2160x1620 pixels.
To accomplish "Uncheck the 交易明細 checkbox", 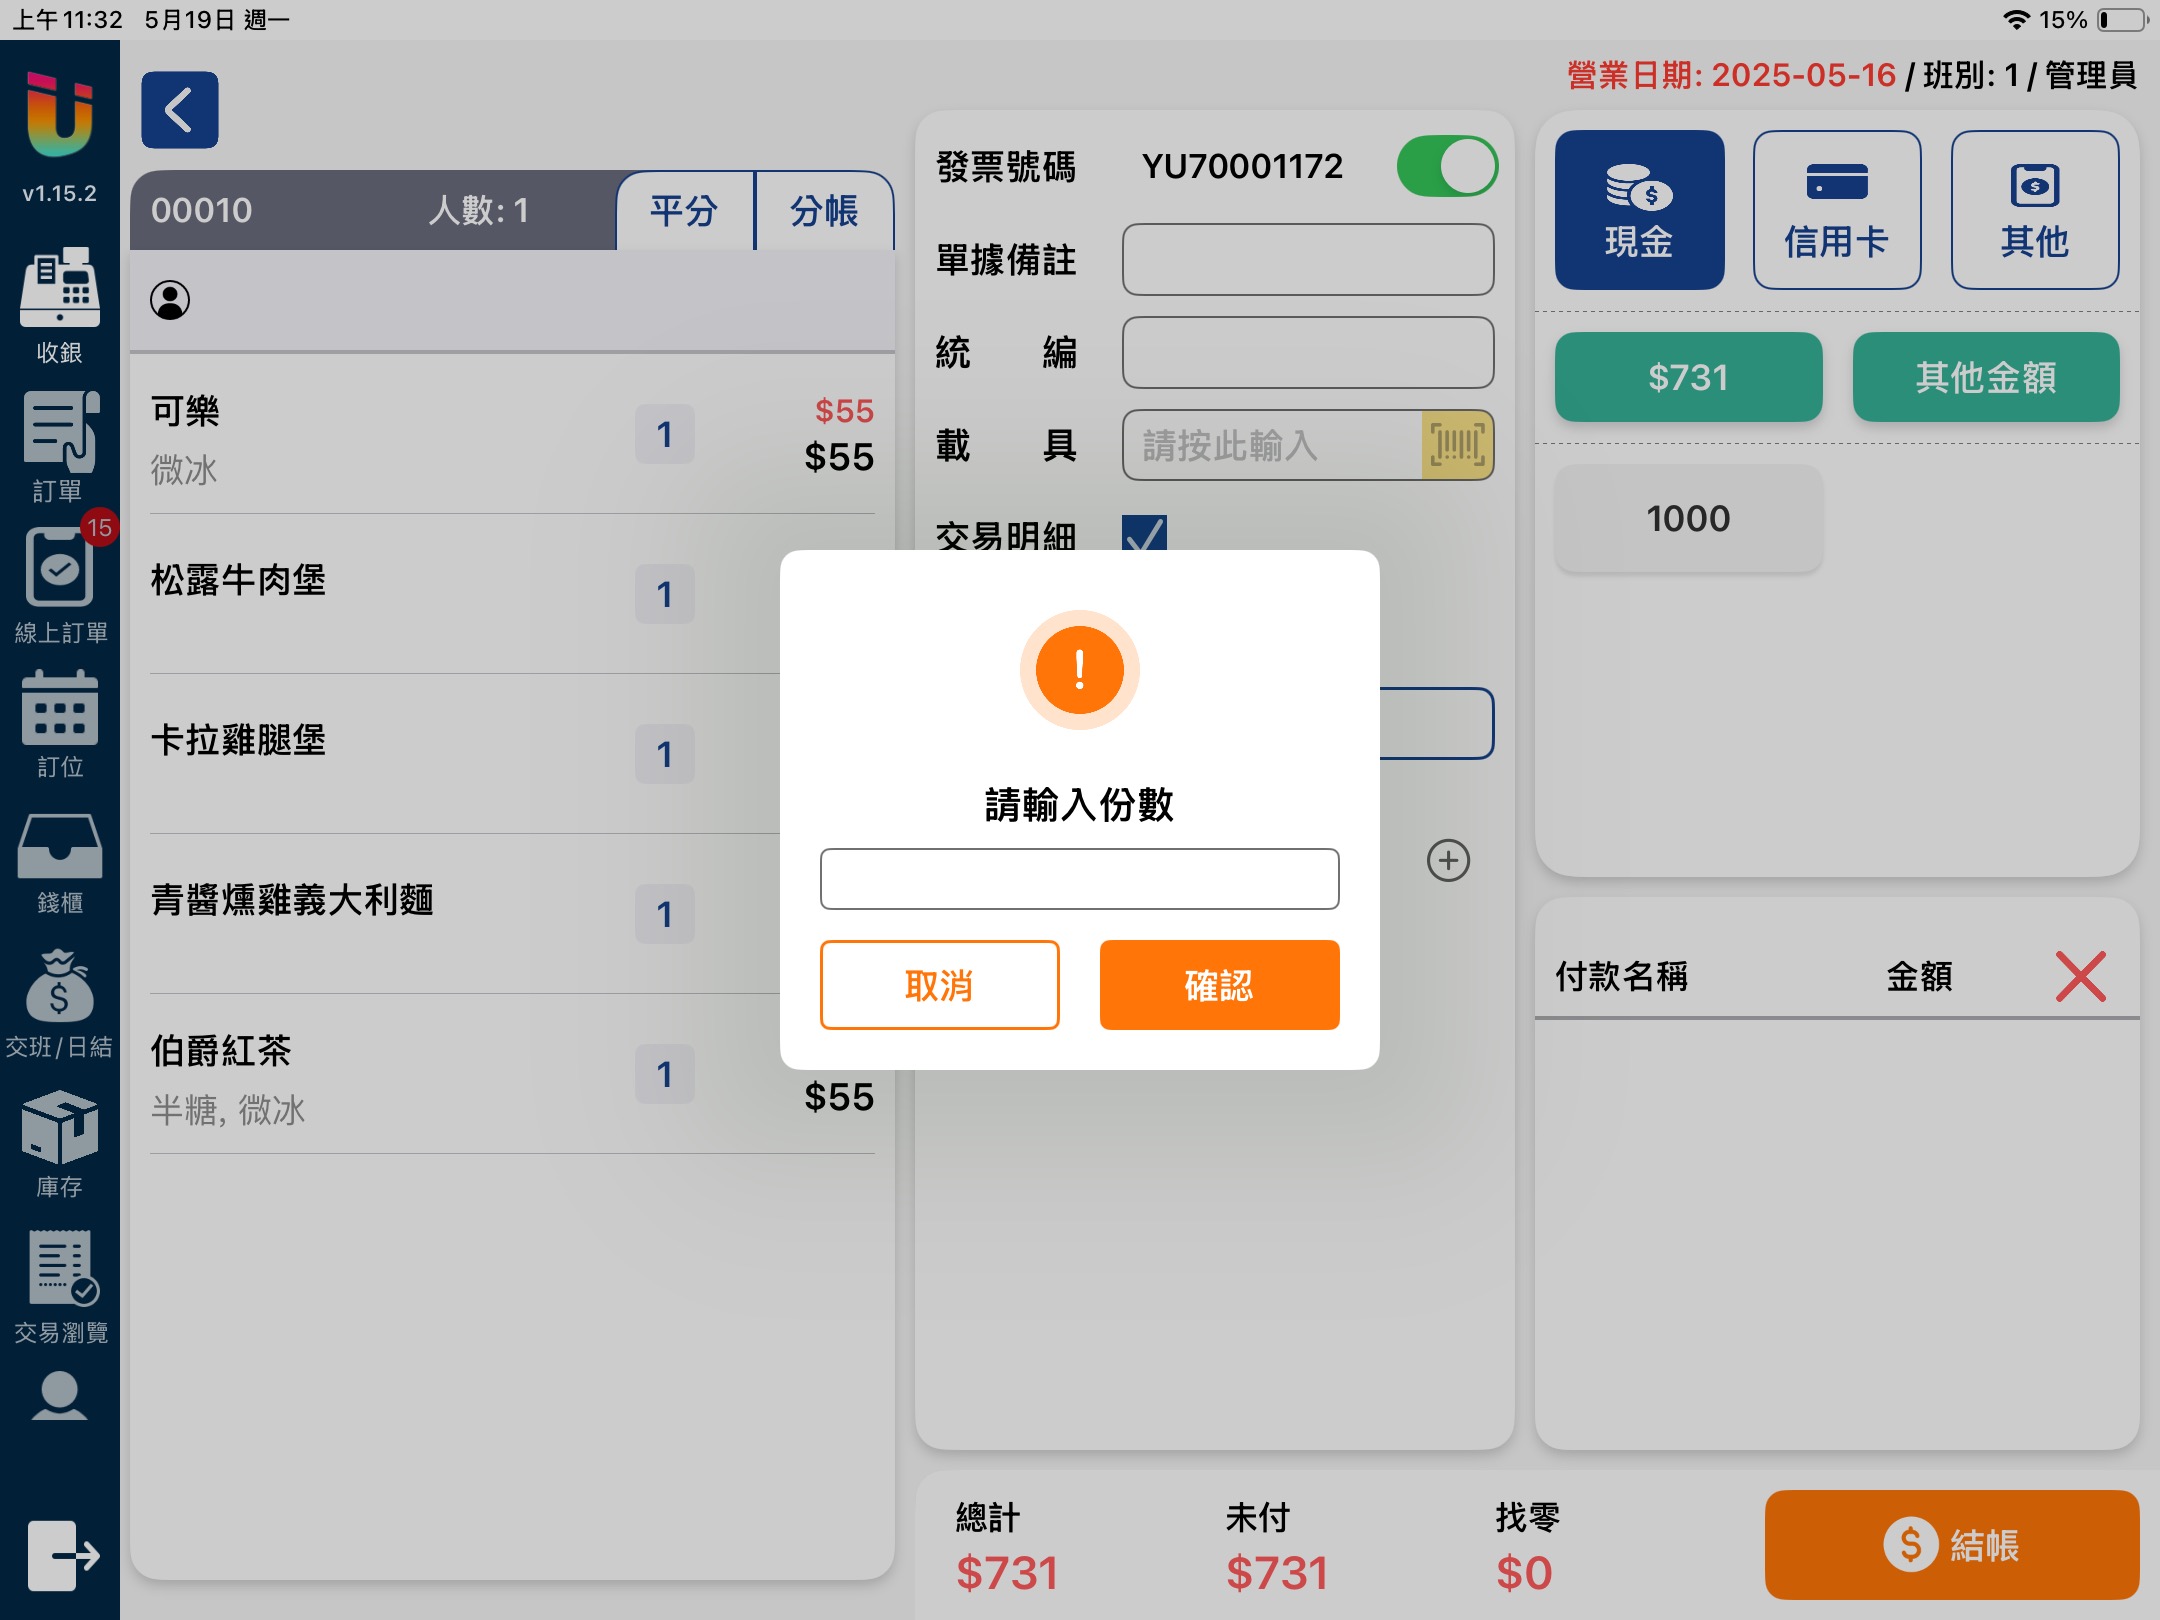I will pyautogui.click(x=1144, y=534).
